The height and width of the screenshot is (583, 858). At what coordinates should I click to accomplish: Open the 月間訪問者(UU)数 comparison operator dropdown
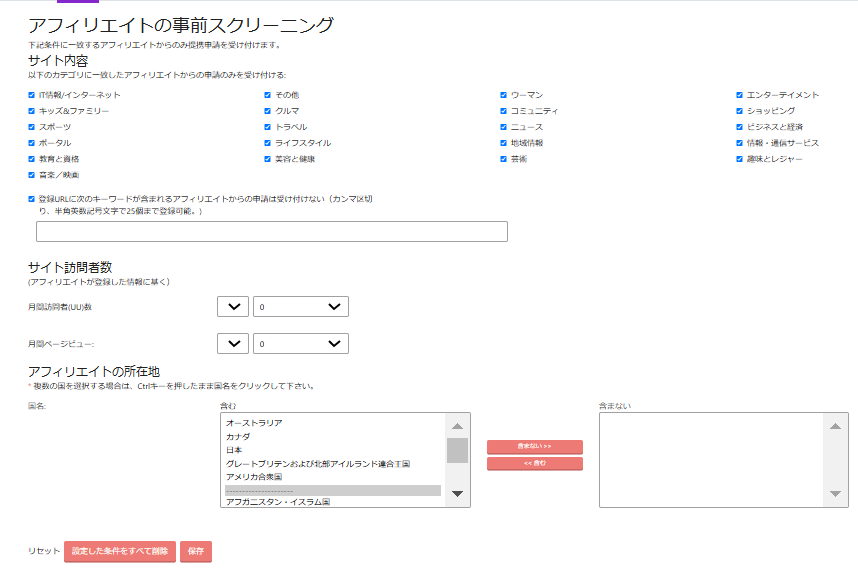coord(232,307)
